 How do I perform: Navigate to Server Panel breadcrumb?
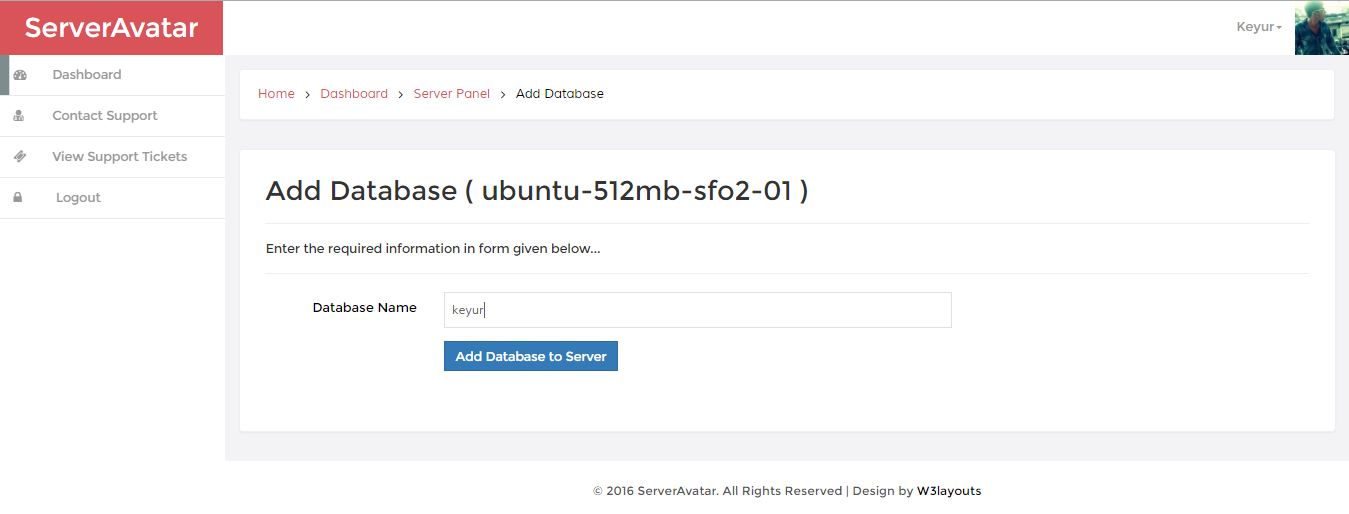[x=452, y=94]
